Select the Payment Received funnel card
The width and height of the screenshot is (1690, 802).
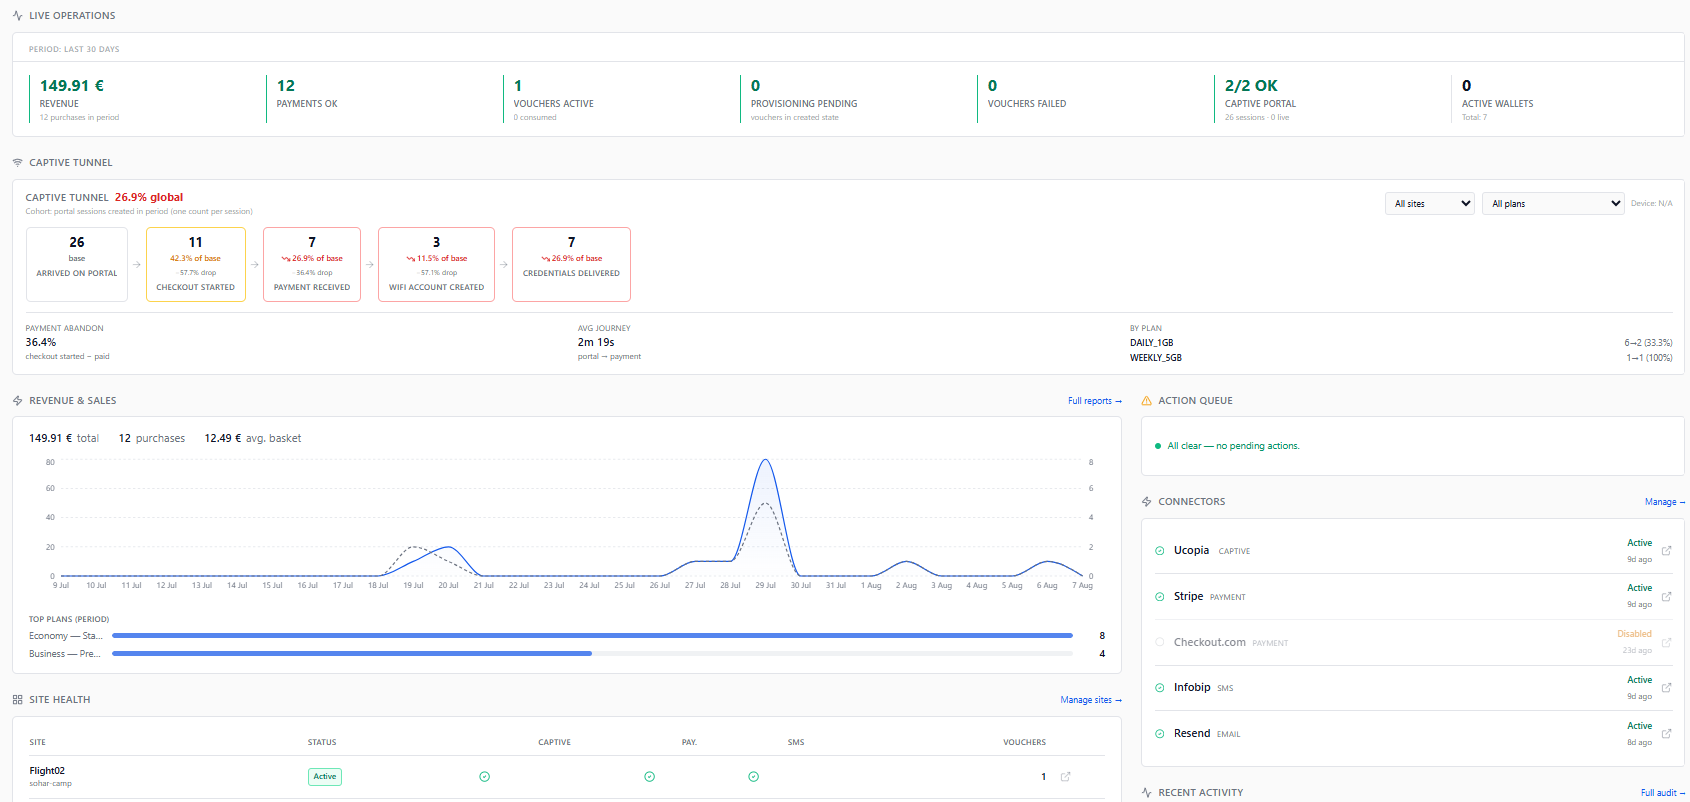pyautogui.click(x=312, y=265)
